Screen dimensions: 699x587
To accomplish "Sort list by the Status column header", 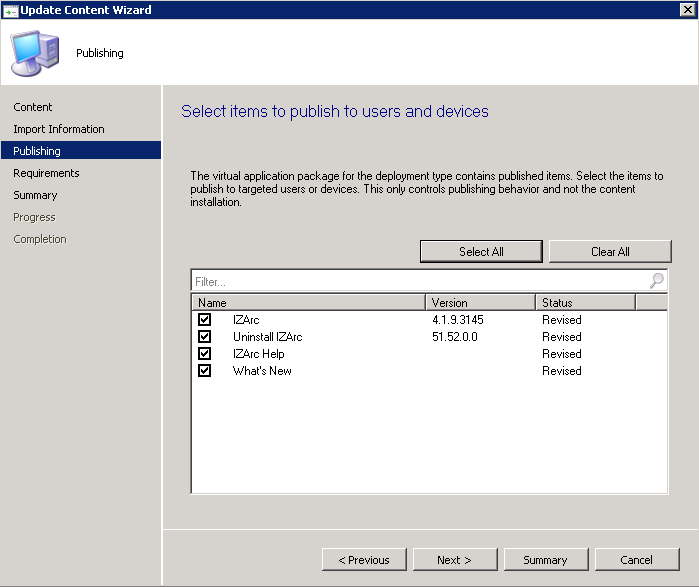I will pyautogui.click(x=585, y=303).
